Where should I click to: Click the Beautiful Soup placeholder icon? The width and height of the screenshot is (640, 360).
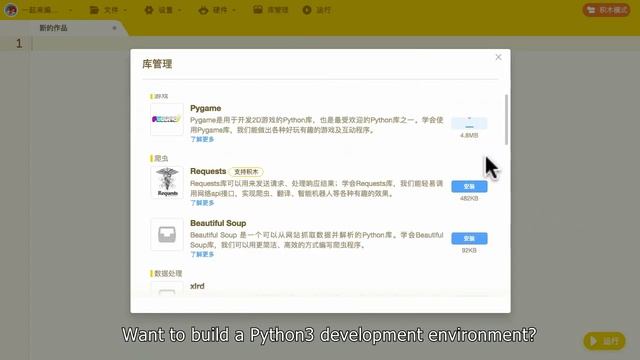coord(167,234)
